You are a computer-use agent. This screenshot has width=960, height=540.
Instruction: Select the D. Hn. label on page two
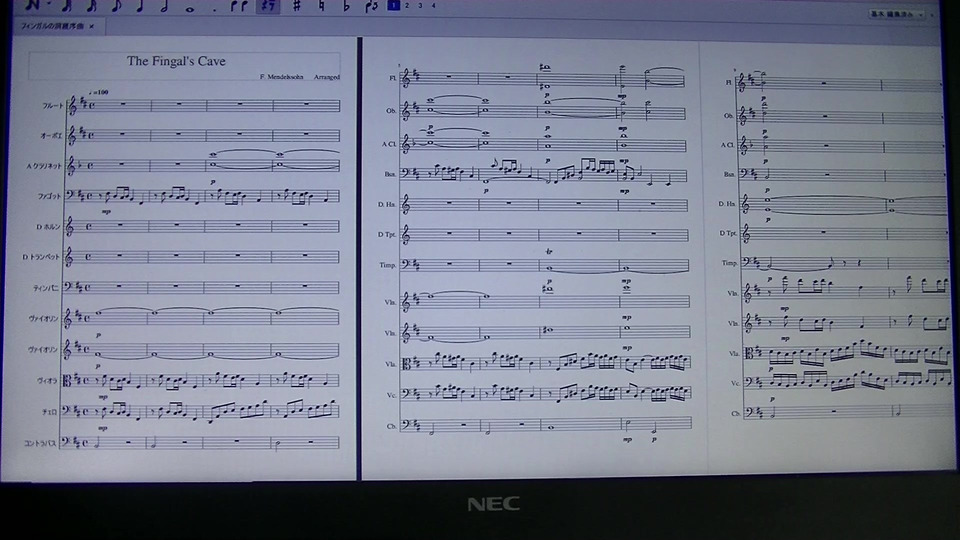387,204
